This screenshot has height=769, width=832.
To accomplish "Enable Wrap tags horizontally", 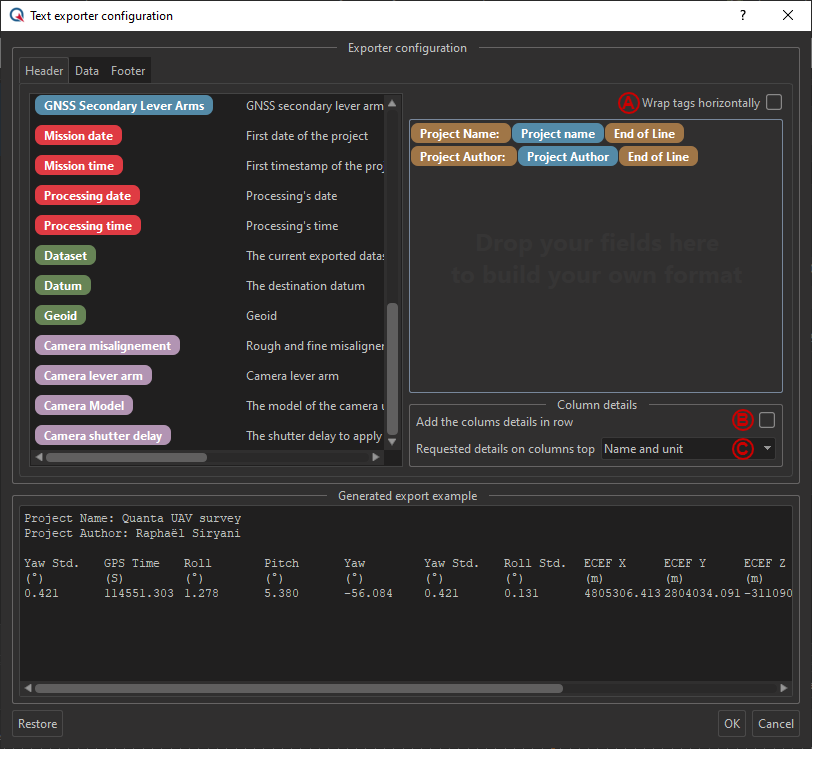I will pyautogui.click(x=775, y=102).
